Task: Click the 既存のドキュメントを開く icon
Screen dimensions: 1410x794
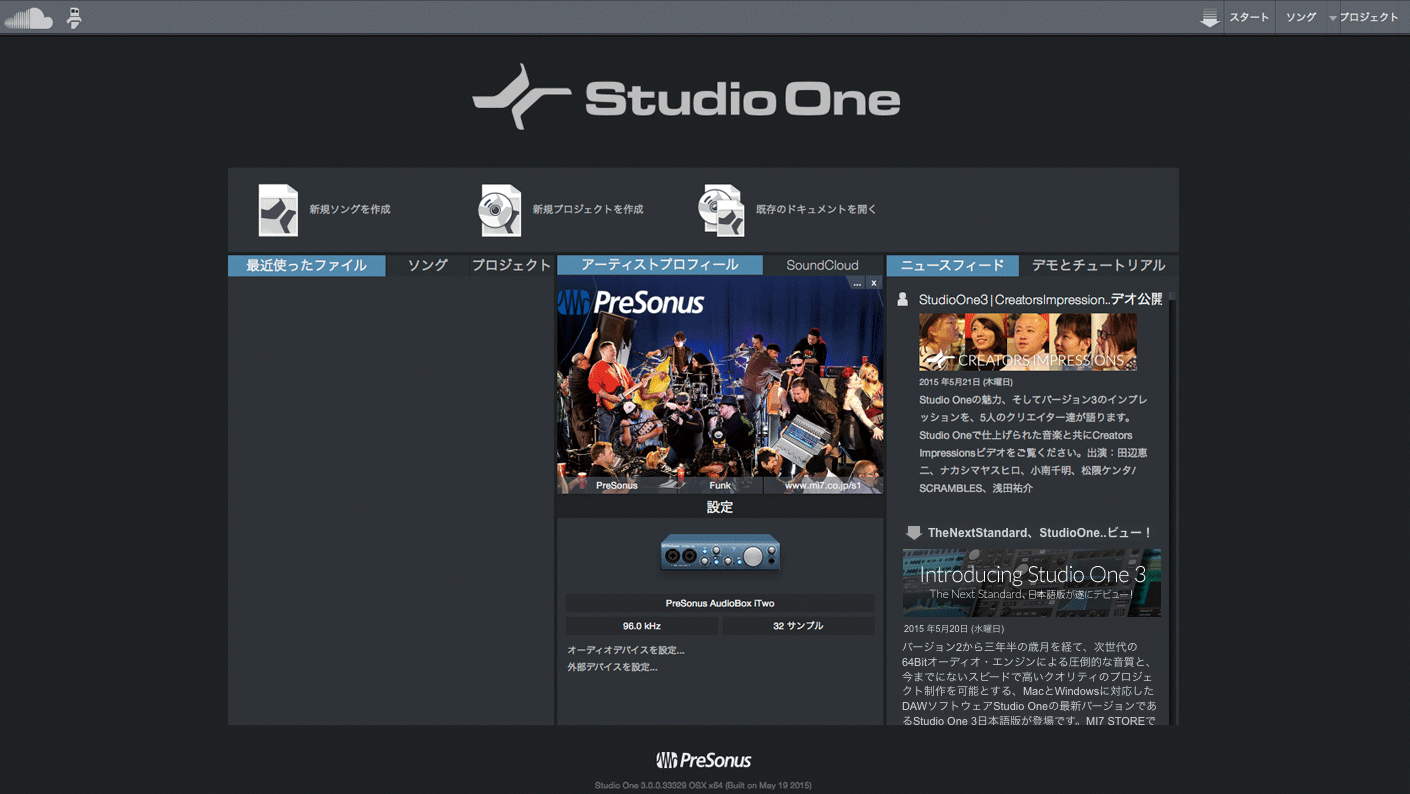Action: [x=722, y=210]
